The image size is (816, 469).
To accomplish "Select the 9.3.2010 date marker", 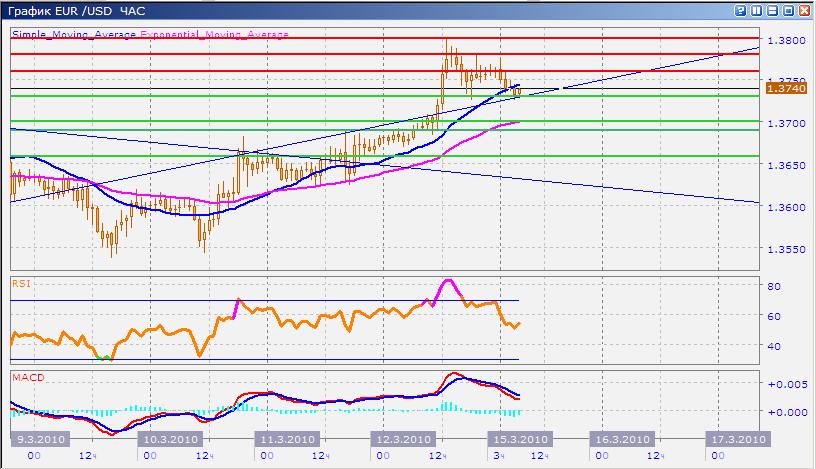I will (x=36, y=439).
